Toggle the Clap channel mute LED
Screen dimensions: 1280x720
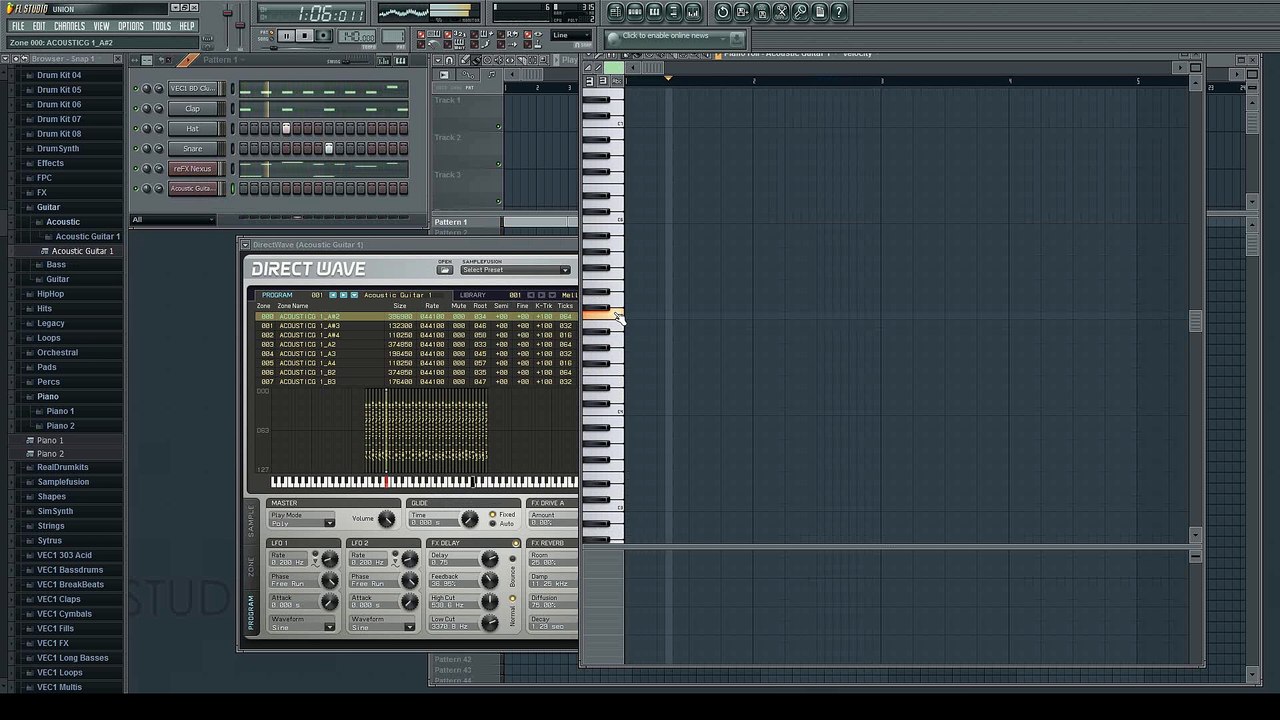click(x=136, y=108)
